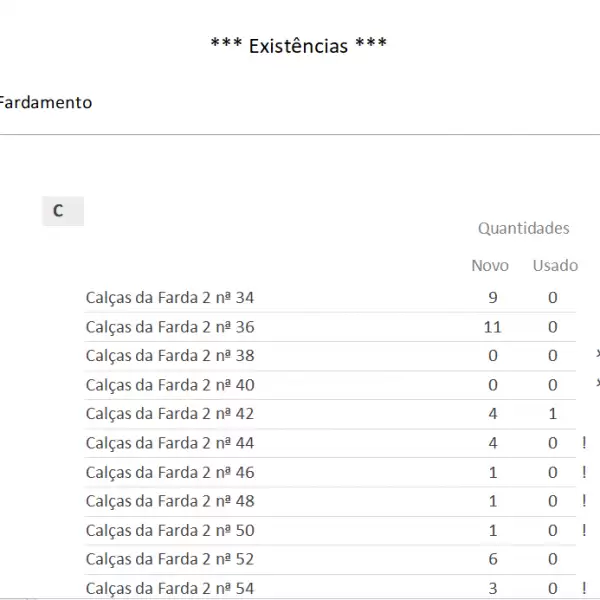Screen dimensions: 600x600
Task: Click Calças da Farda 2 nª 48 label
Action: [x=170, y=501]
